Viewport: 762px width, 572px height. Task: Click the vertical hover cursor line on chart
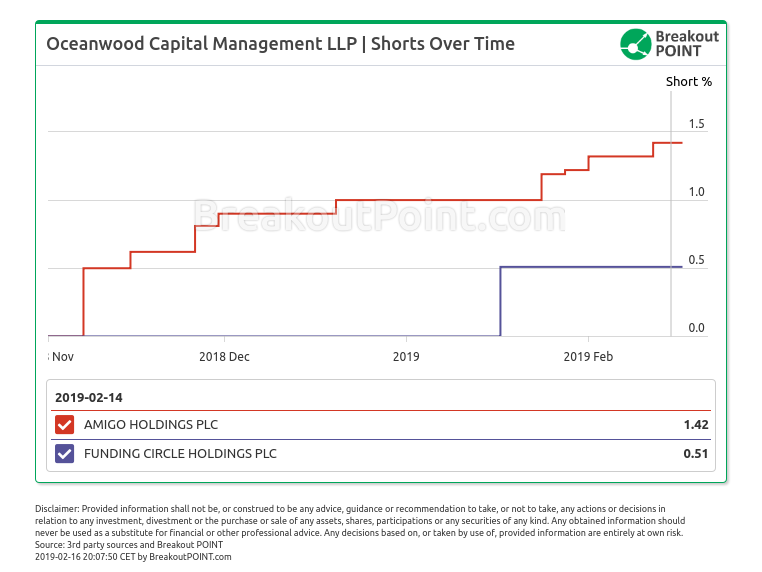click(671, 214)
